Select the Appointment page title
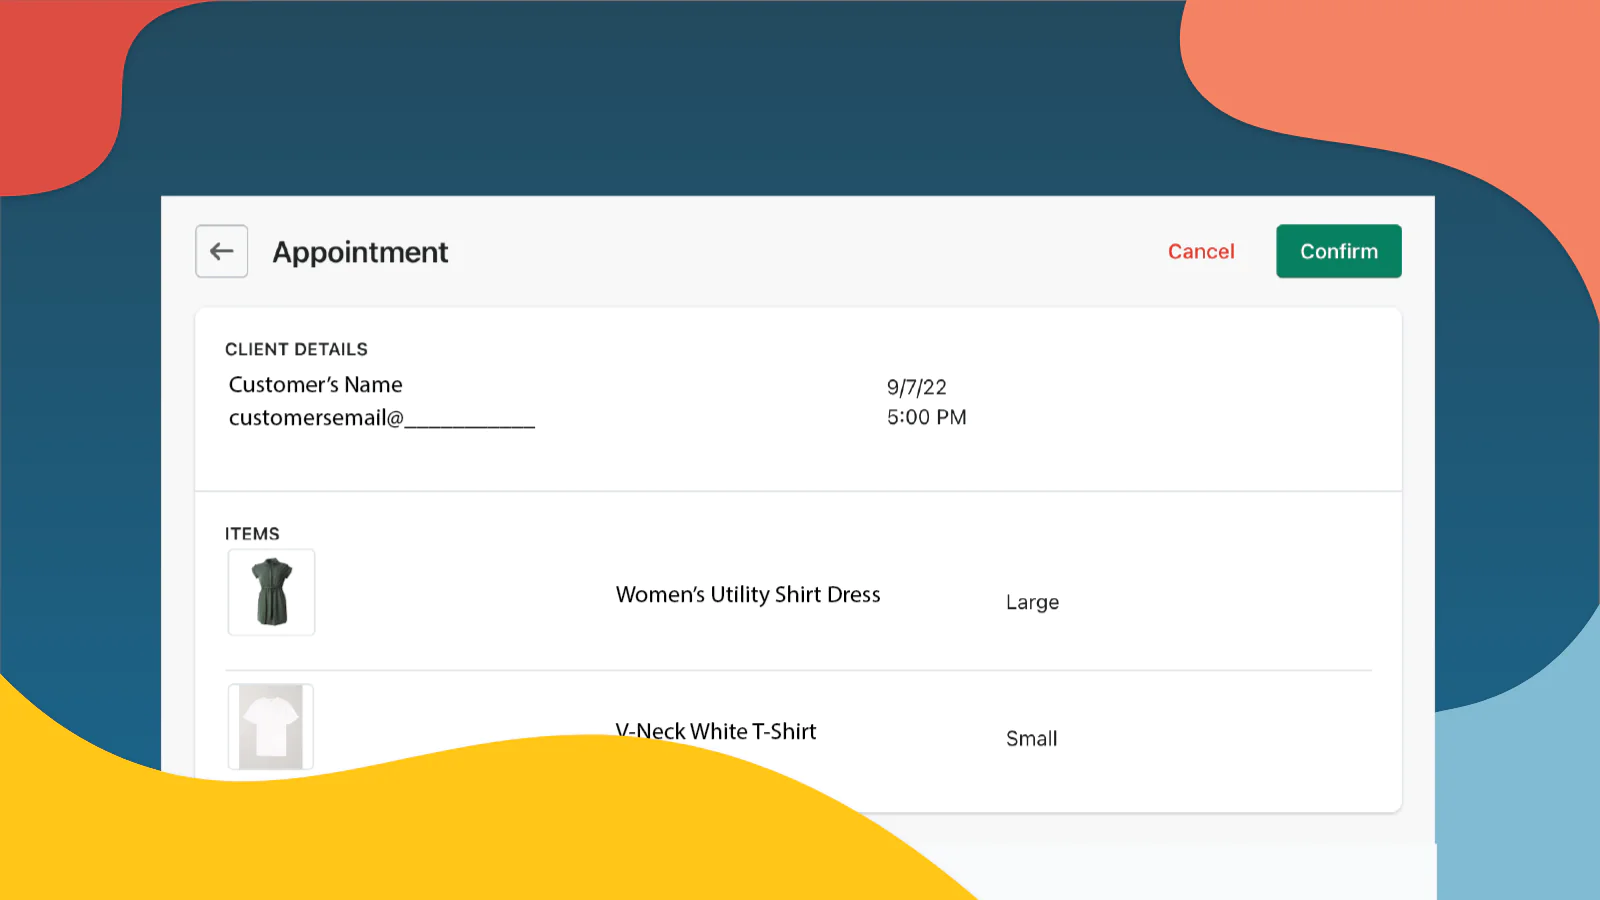The width and height of the screenshot is (1600, 900). (x=360, y=252)
